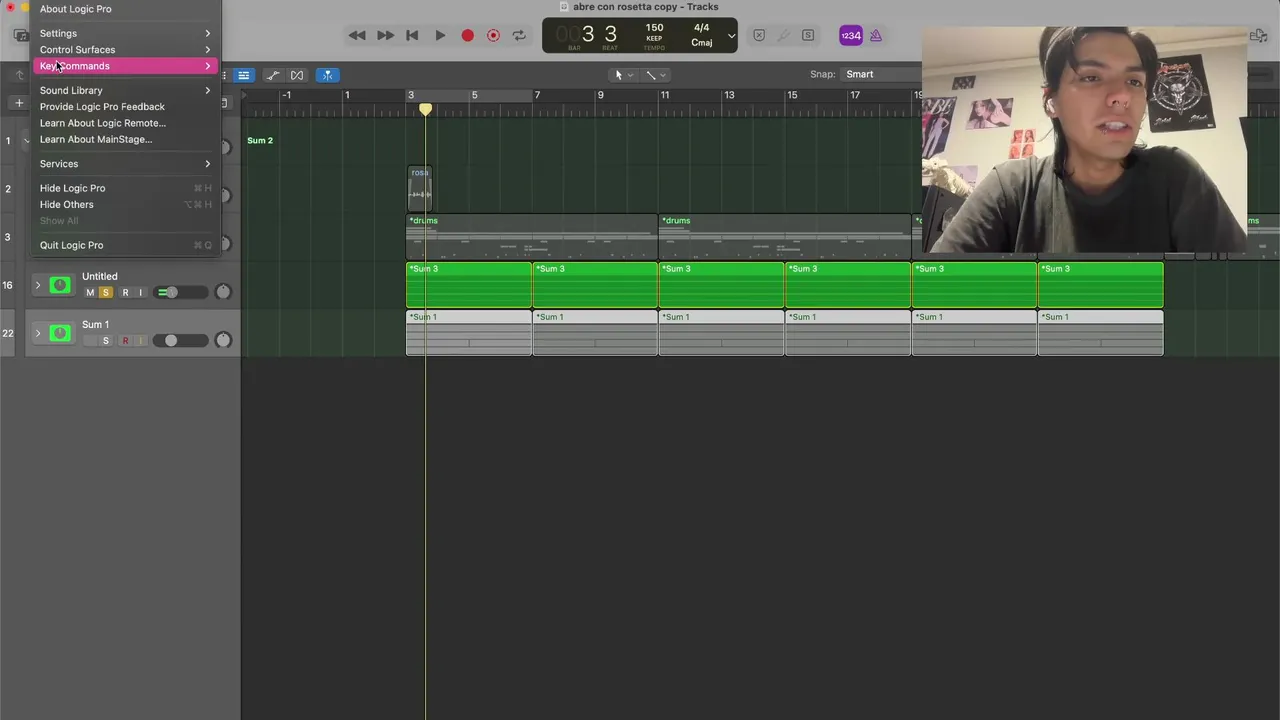1280x720 pixels.
Task: Open the Control Surfaces submenu
Action: pyautogui.click(x=125, y=49)
